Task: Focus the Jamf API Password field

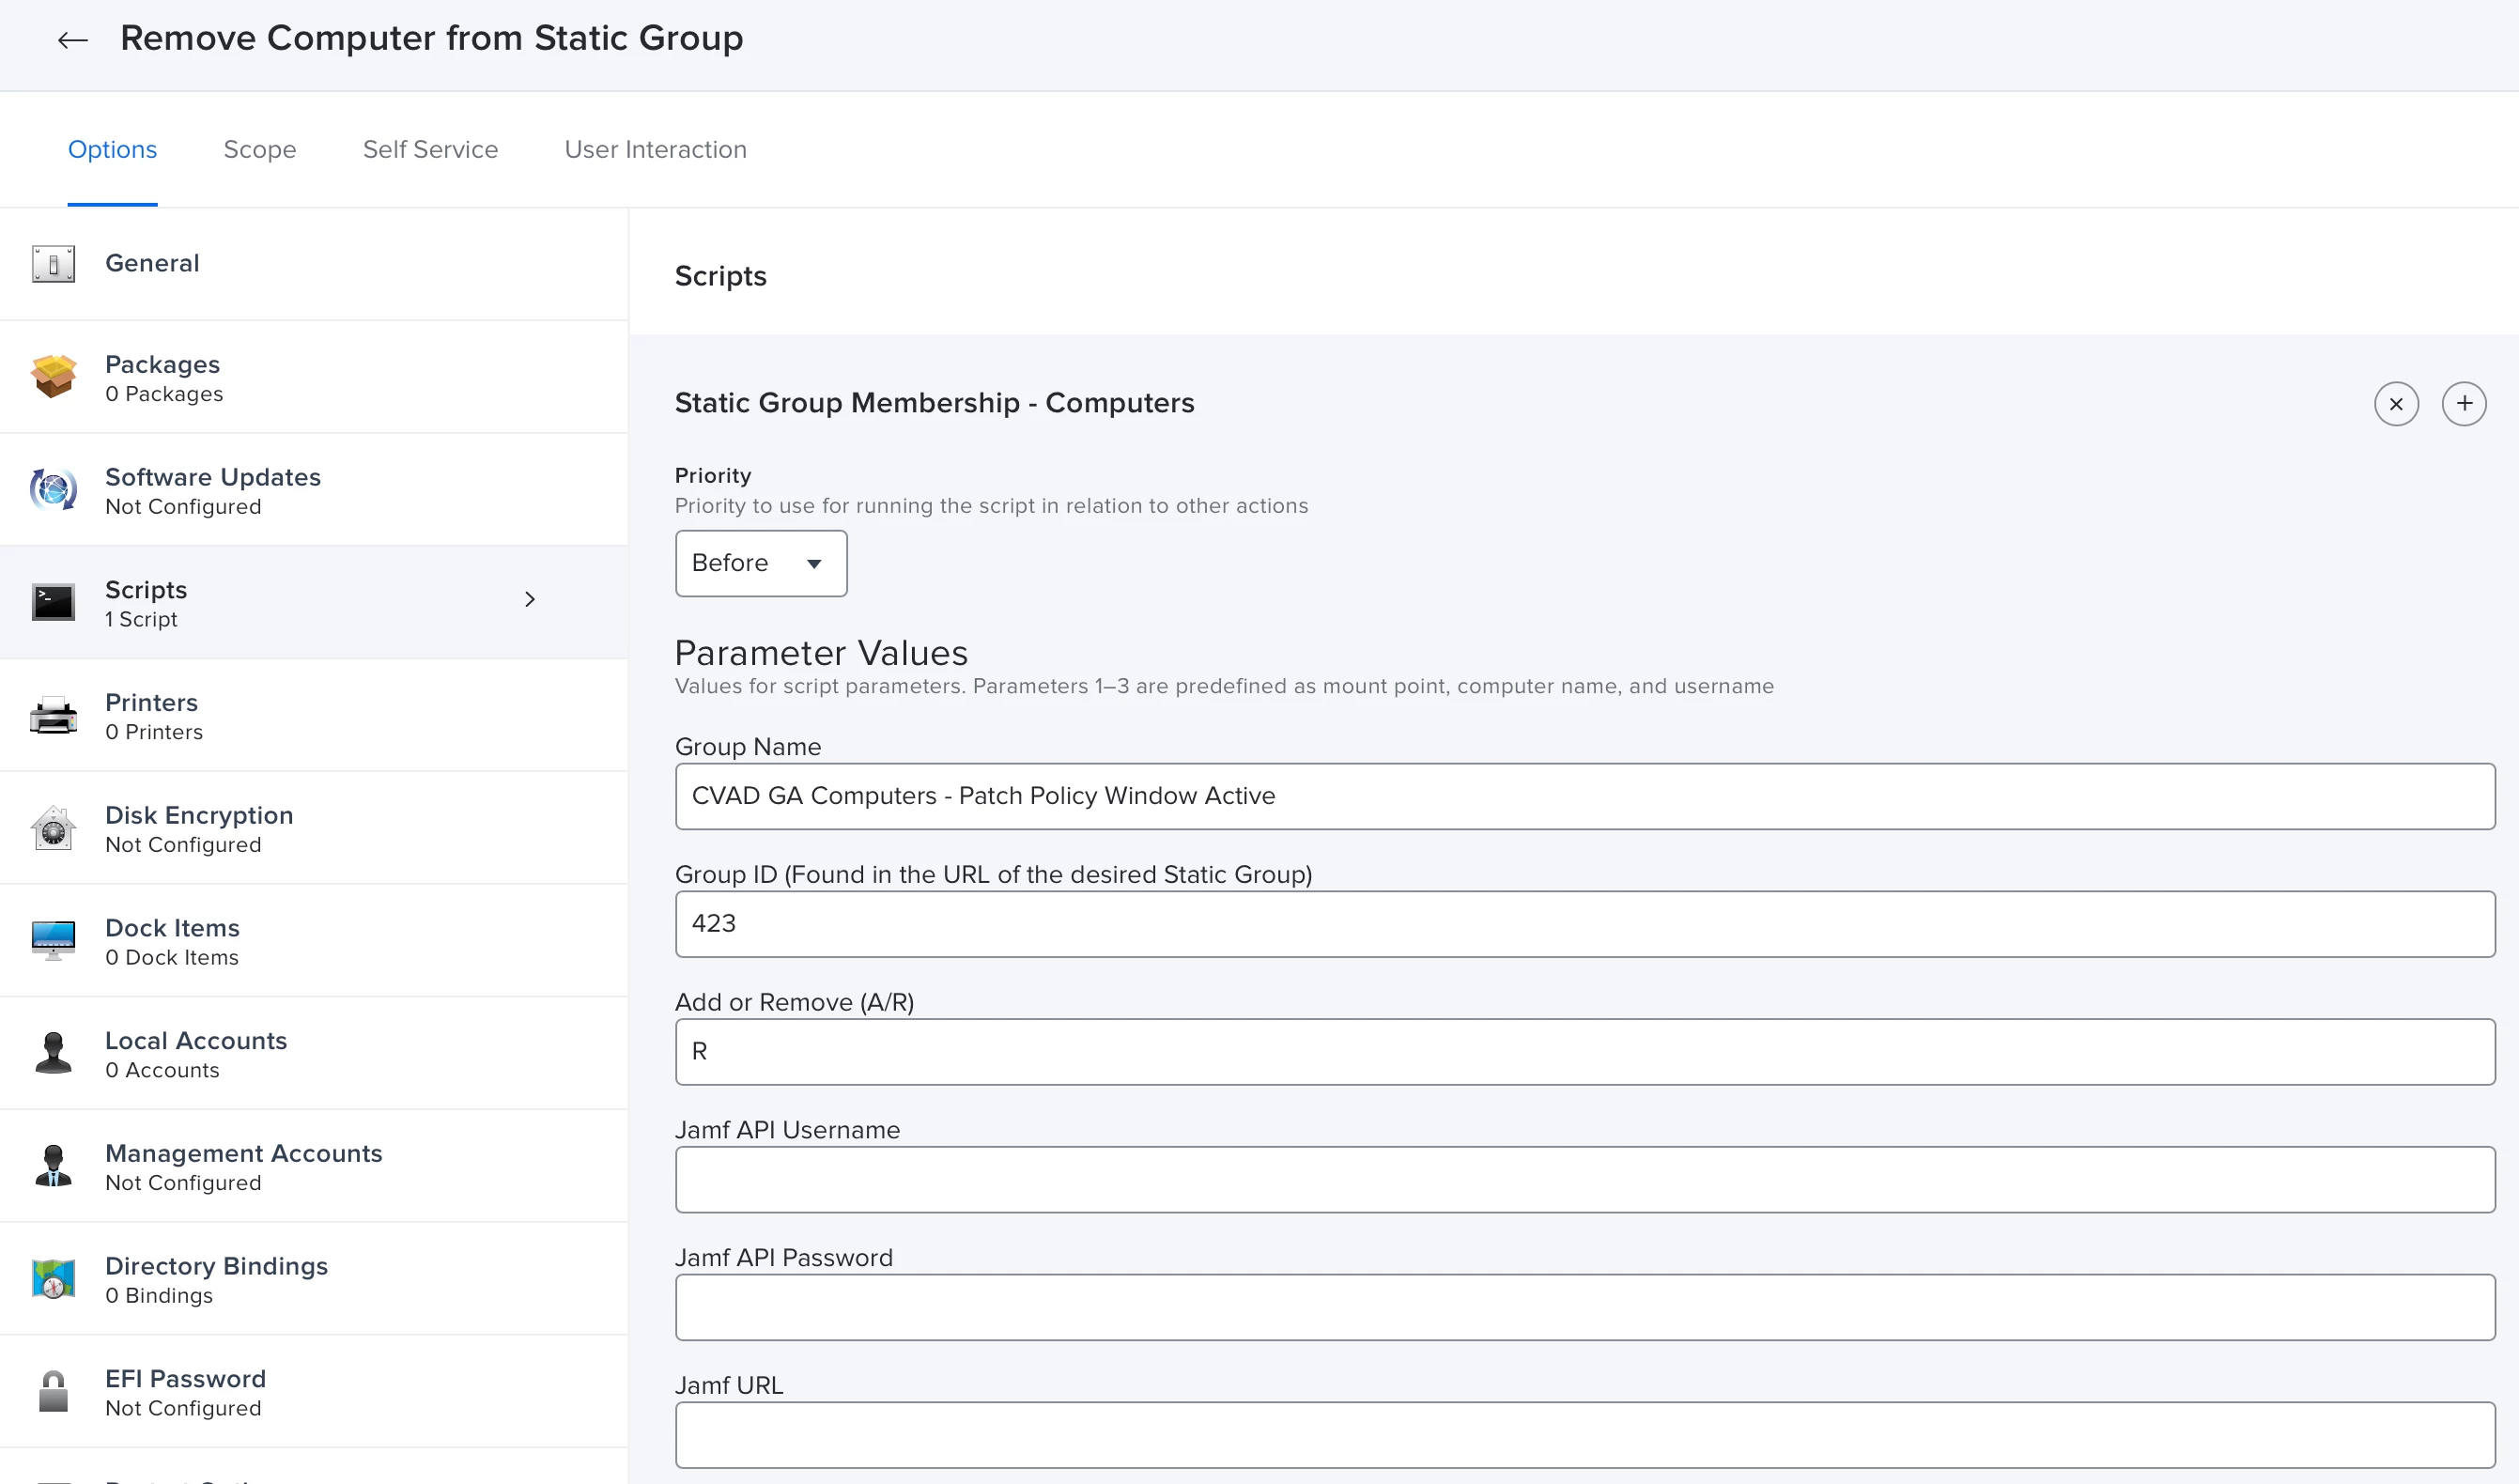Action: click(1585, 1307)
